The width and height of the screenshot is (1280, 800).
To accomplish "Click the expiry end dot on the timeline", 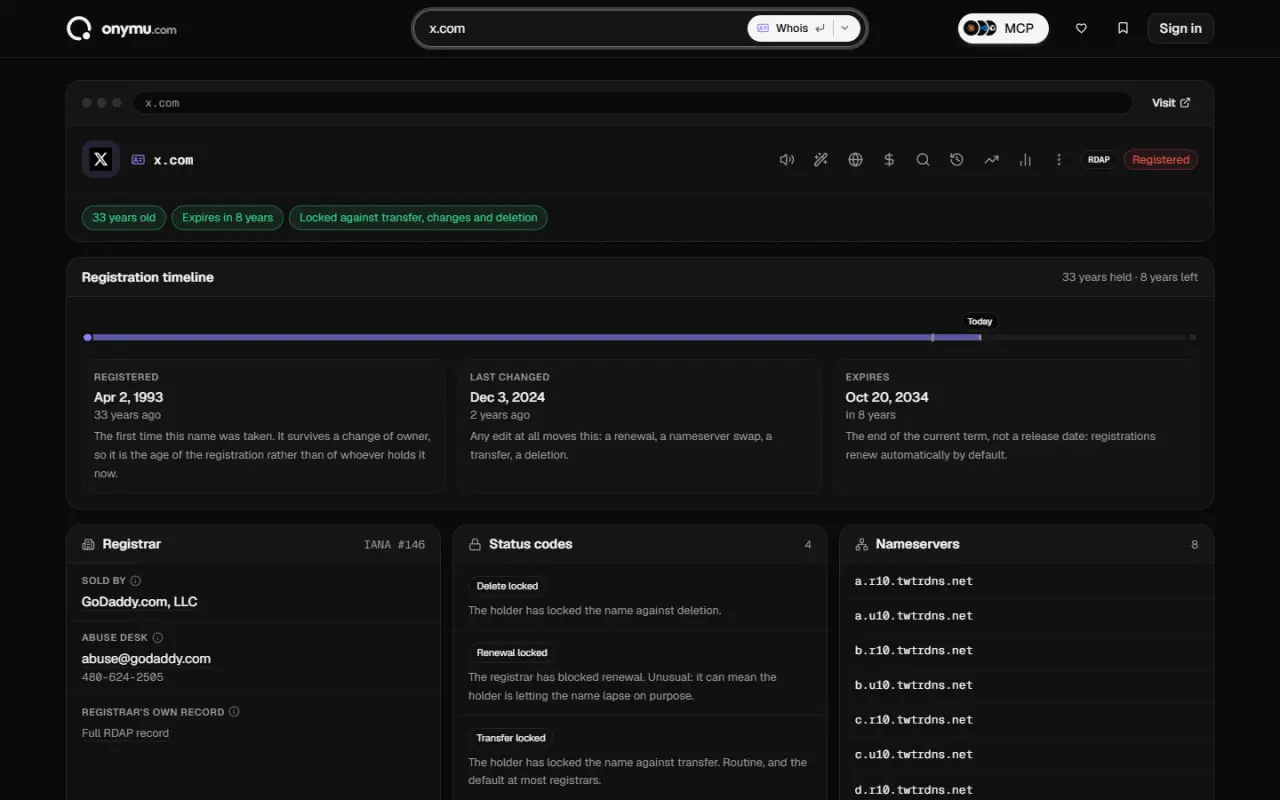I will click(x=1192, y=338).
